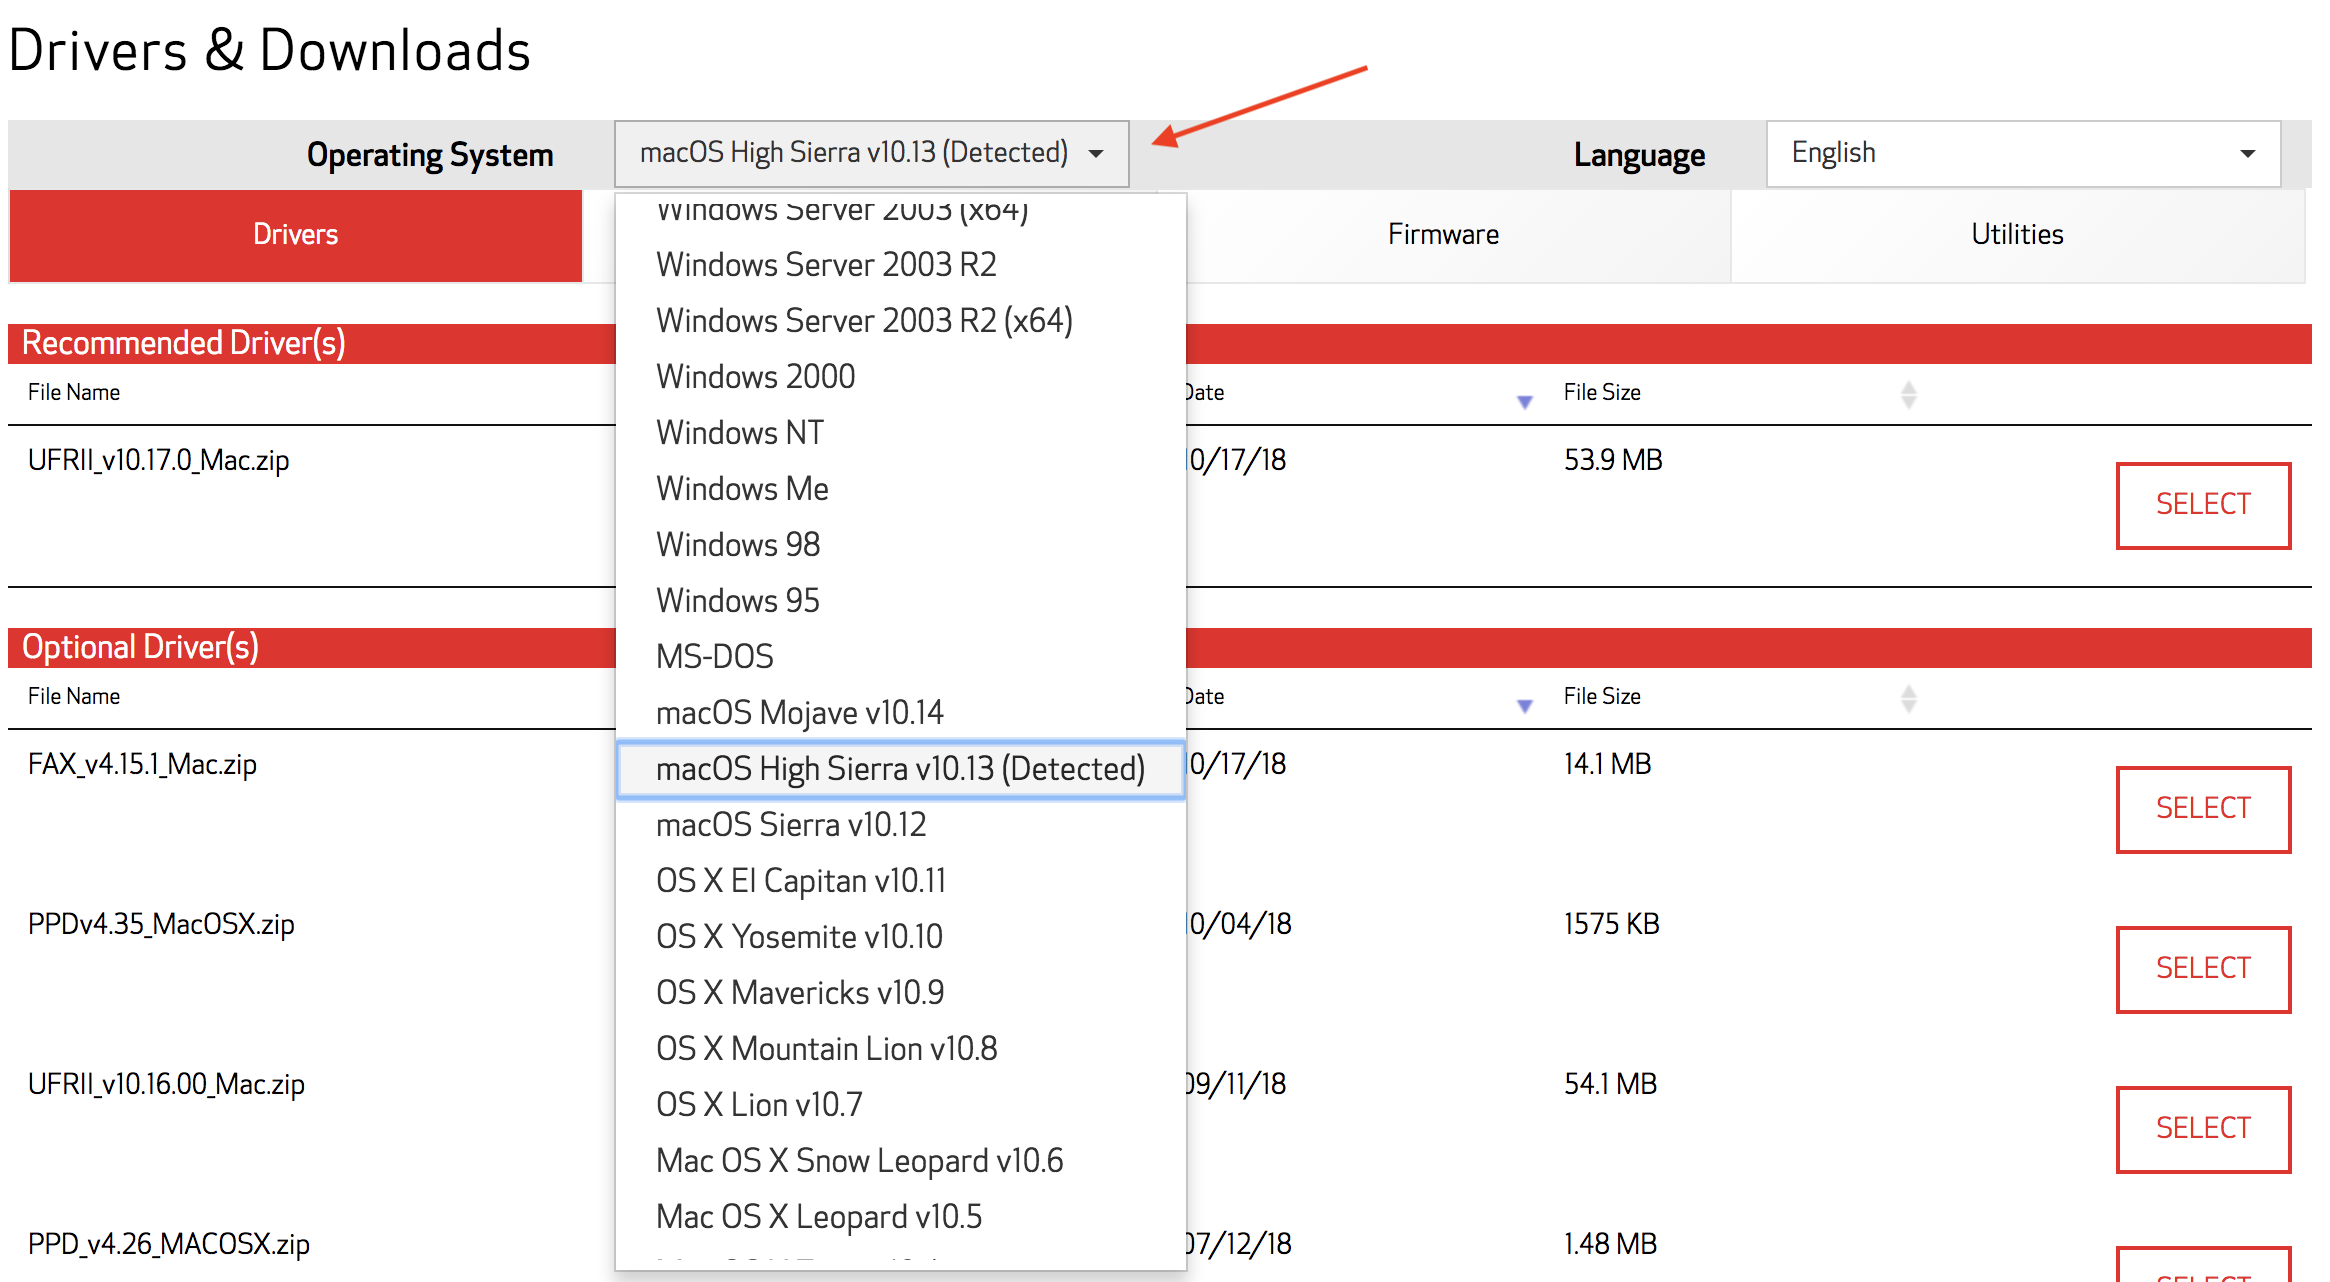
Task: Choose Windows 95 from the list
Action: [900, 601]
